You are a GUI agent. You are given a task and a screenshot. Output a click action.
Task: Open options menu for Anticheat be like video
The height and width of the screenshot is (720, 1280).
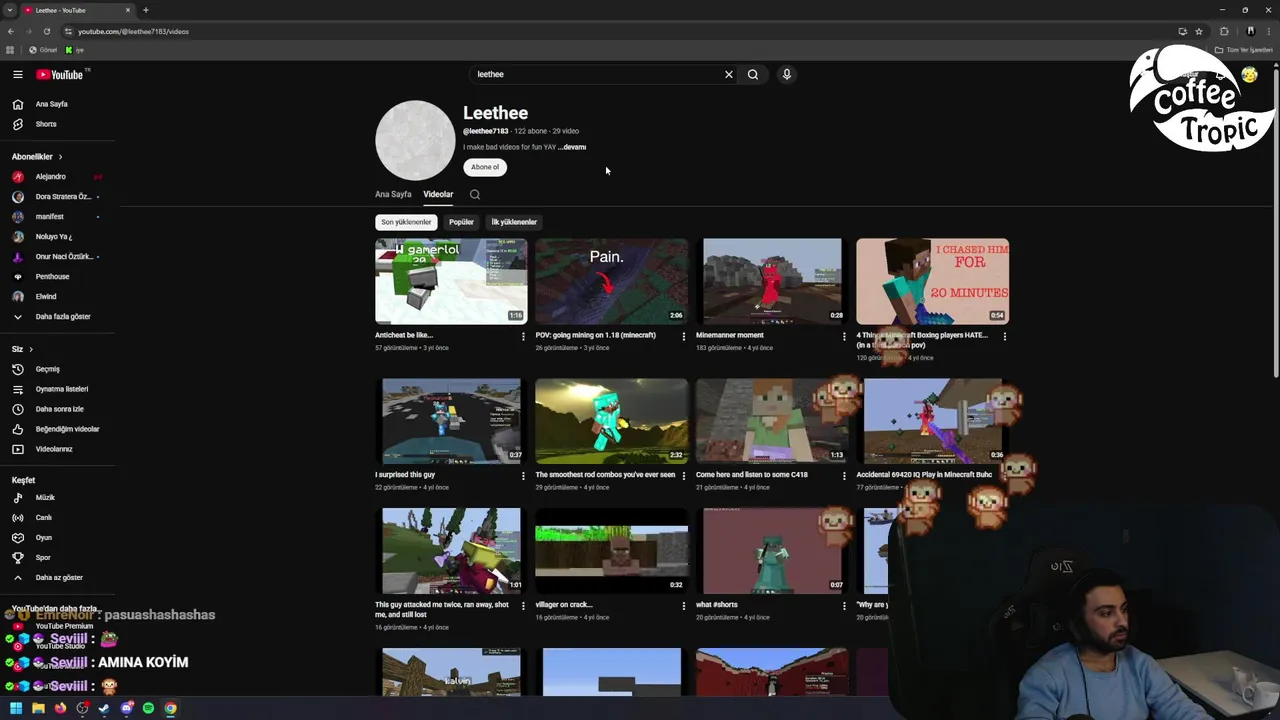coord(523,337)
